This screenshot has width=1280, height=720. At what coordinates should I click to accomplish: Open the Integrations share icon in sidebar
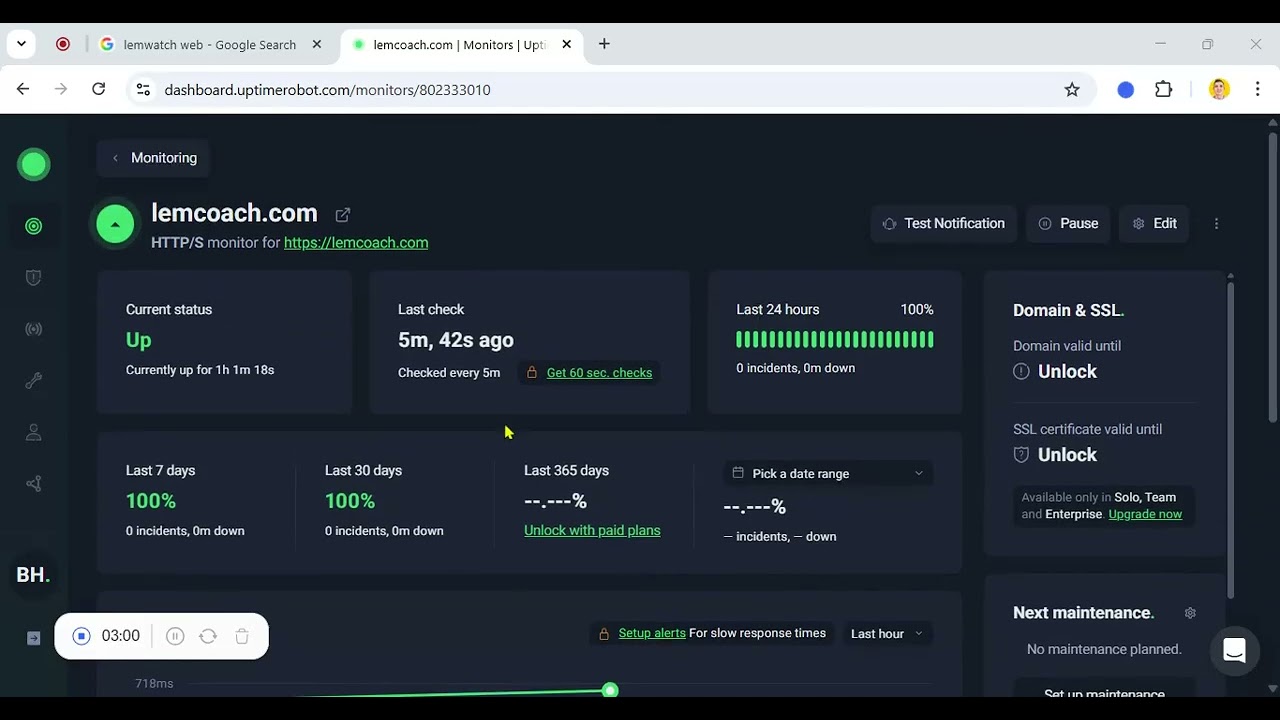coord(34,484)
